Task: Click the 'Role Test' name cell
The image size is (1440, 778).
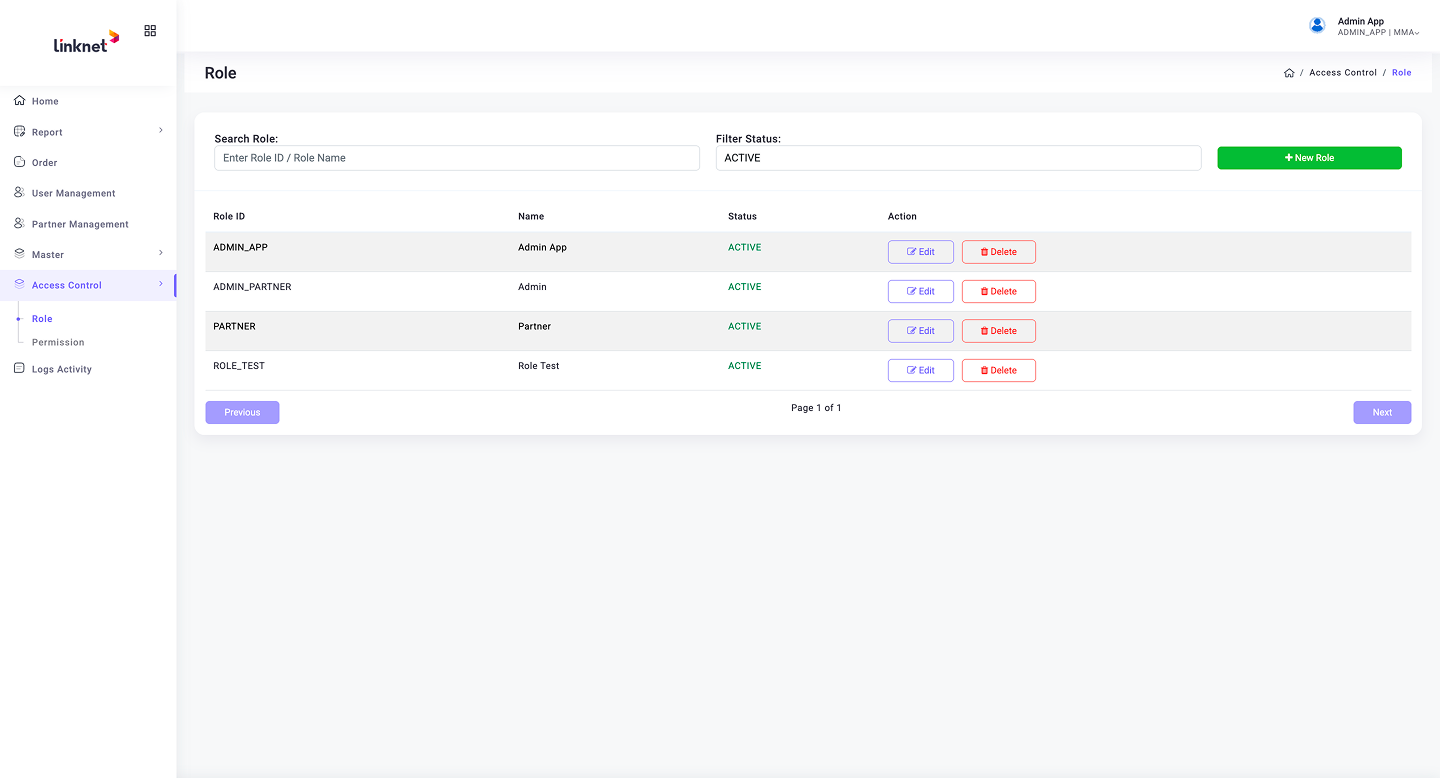Action: tap(539, 366)
